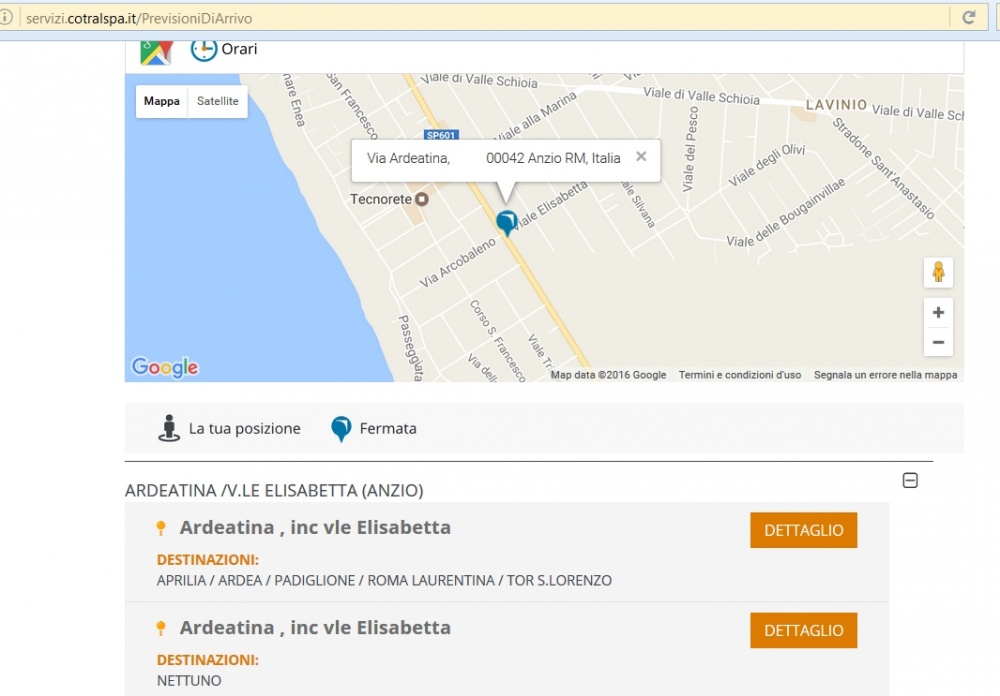This screenshot has width=1000, height=696.
Task: Click the Fermata legend pin icon
Action: pos(341,429)
